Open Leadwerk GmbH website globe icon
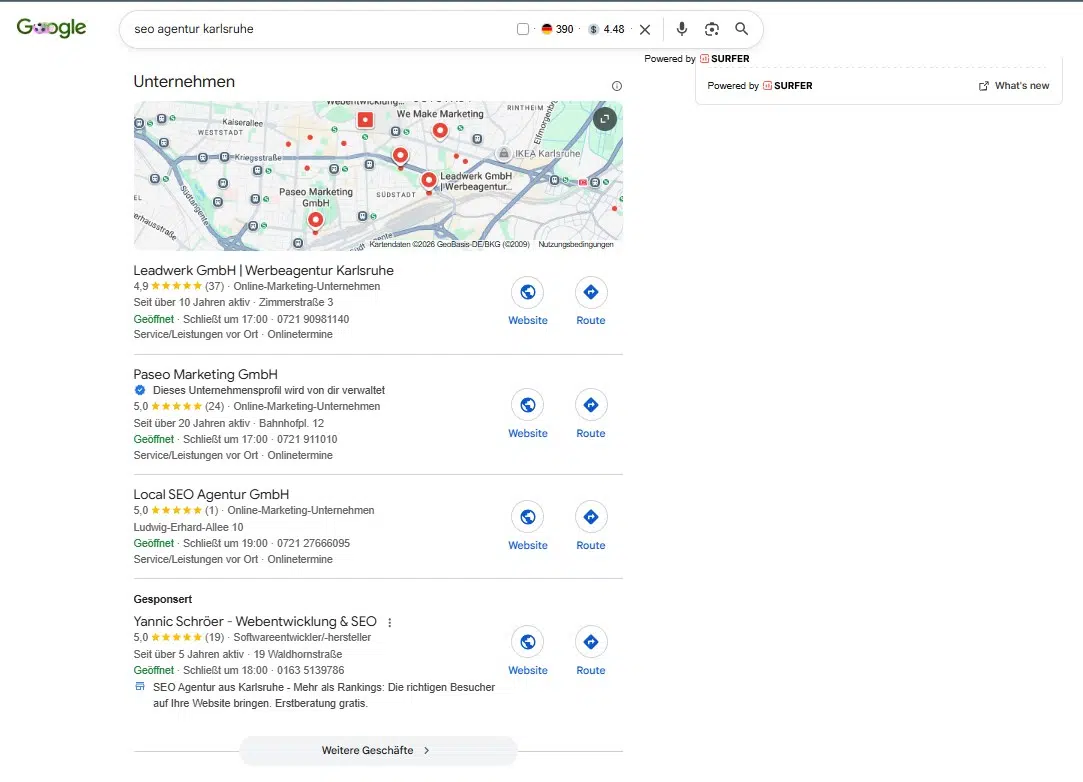 pos(528,292)
